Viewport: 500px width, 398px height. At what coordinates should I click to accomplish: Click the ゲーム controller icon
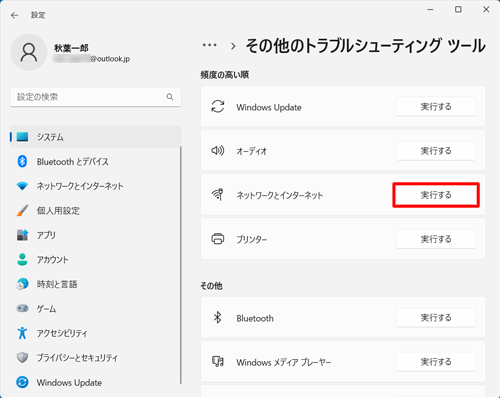(x=22, y=308)
